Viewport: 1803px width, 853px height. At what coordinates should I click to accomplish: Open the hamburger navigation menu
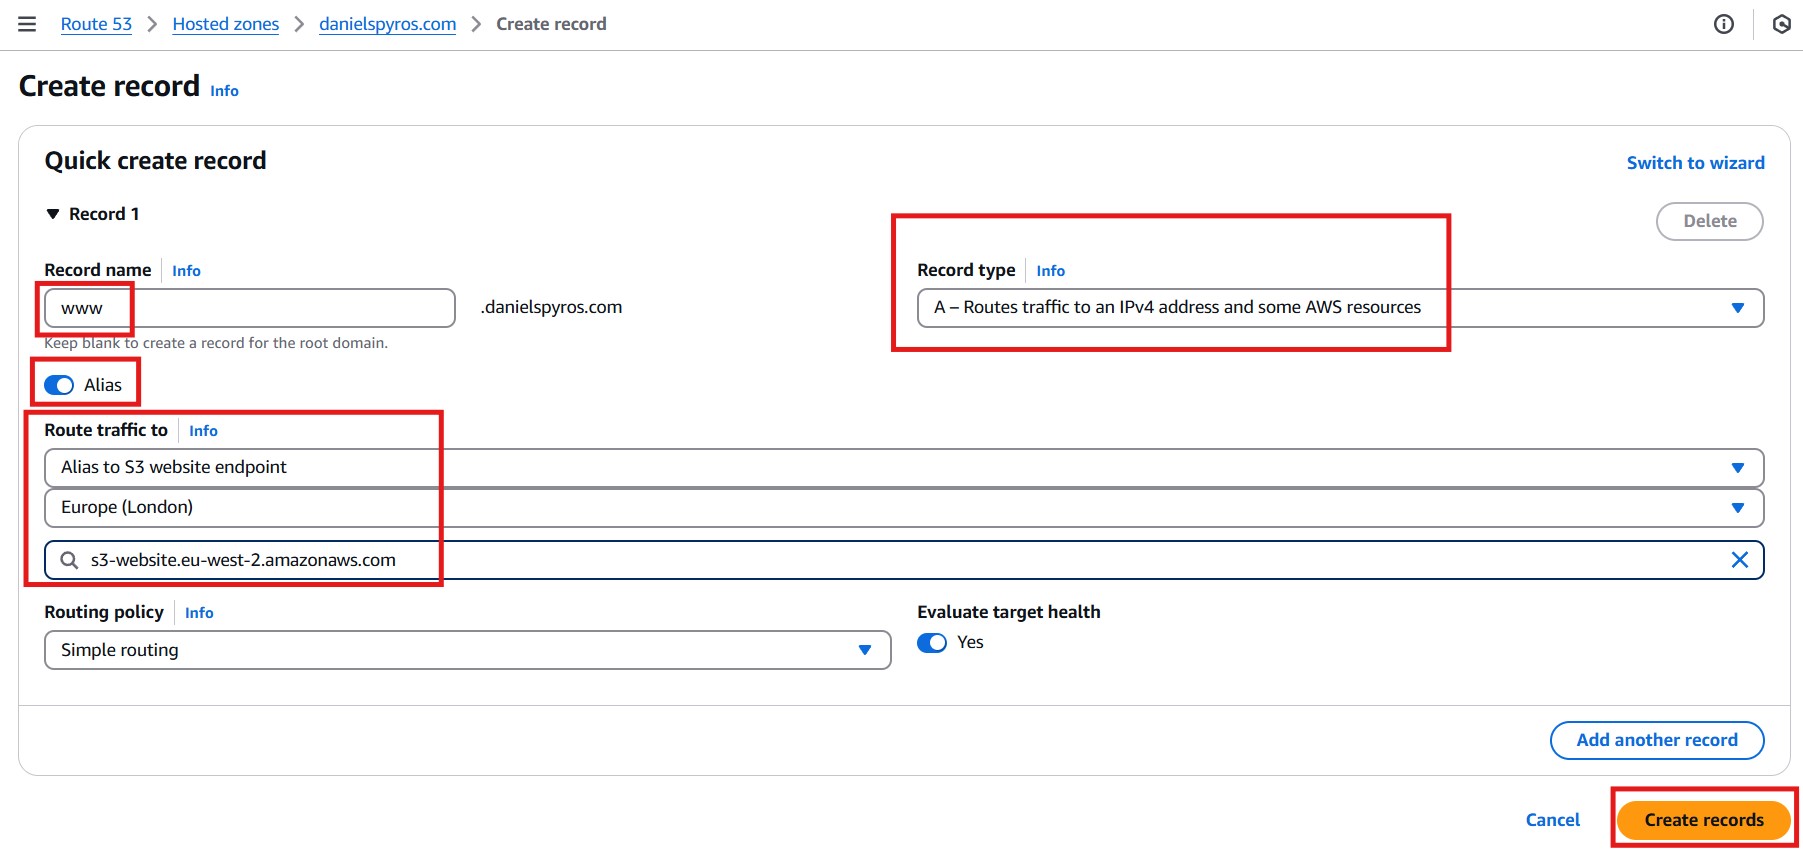(27, 24)
